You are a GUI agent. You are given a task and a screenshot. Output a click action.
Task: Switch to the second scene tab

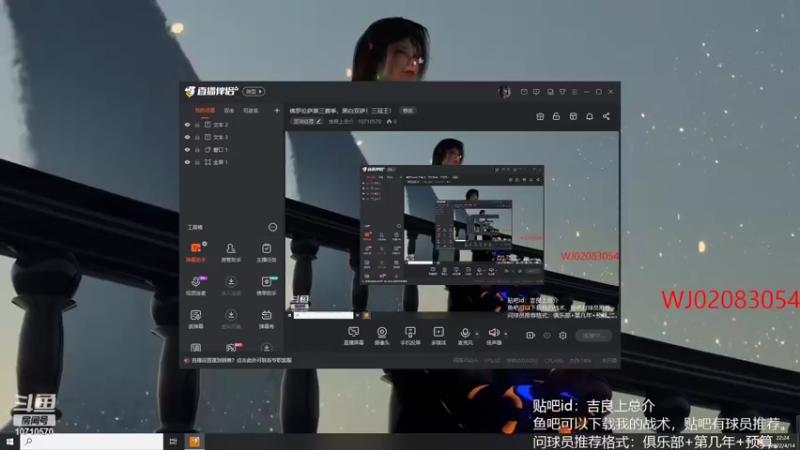point(229,110)
